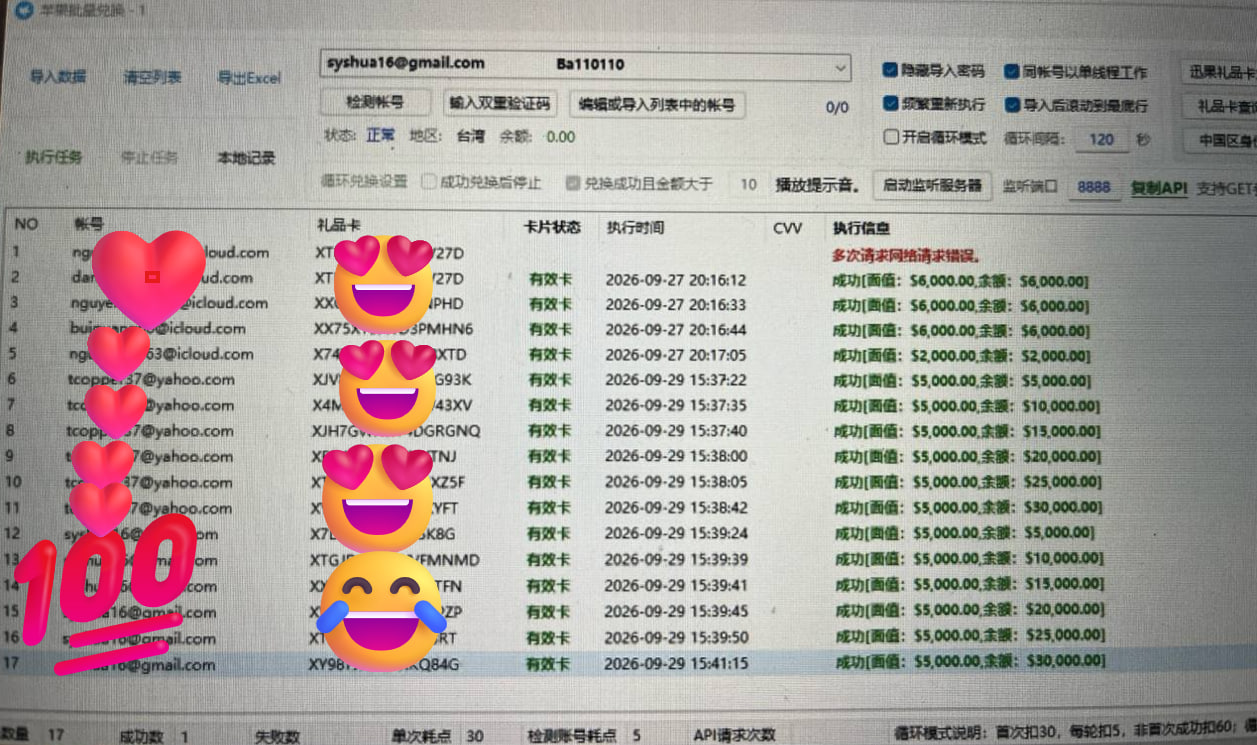Select time cell 2026-09-29 15:39:39
The width and height of the screenshot is (1257, 745).
coord(675,559)
